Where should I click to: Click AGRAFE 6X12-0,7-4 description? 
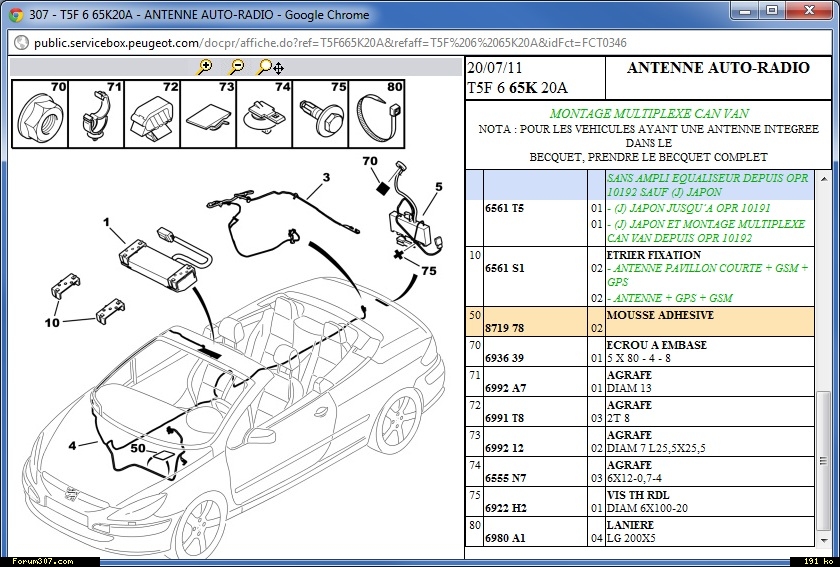pos(634,472)
